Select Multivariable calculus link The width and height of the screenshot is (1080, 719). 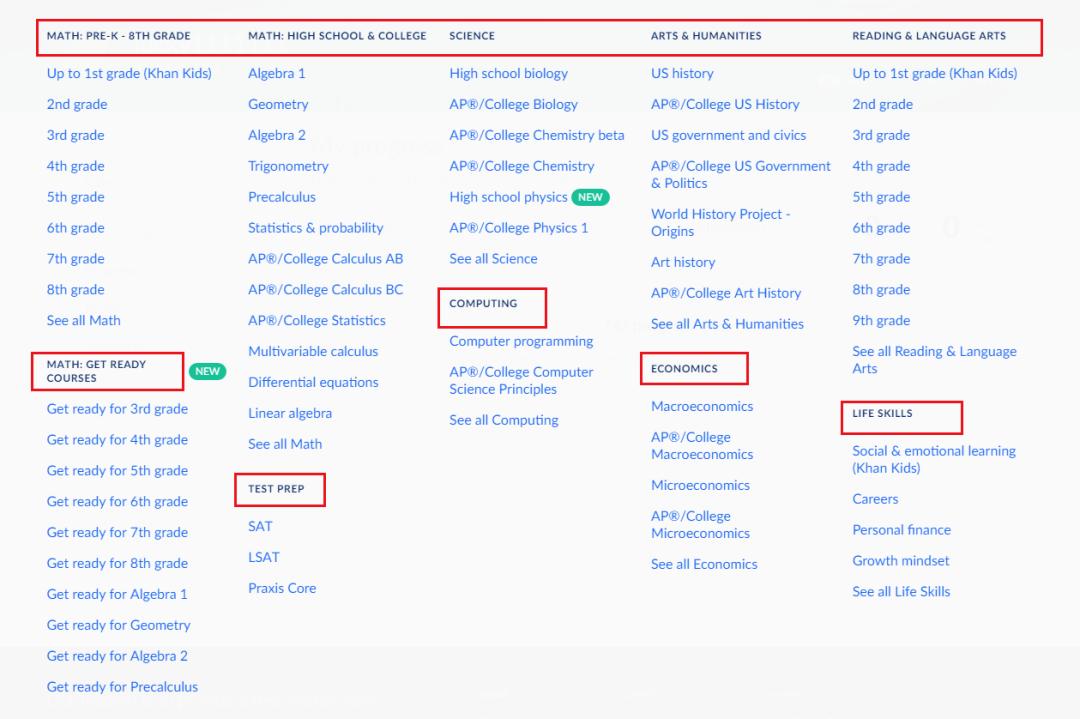point(313,351)
